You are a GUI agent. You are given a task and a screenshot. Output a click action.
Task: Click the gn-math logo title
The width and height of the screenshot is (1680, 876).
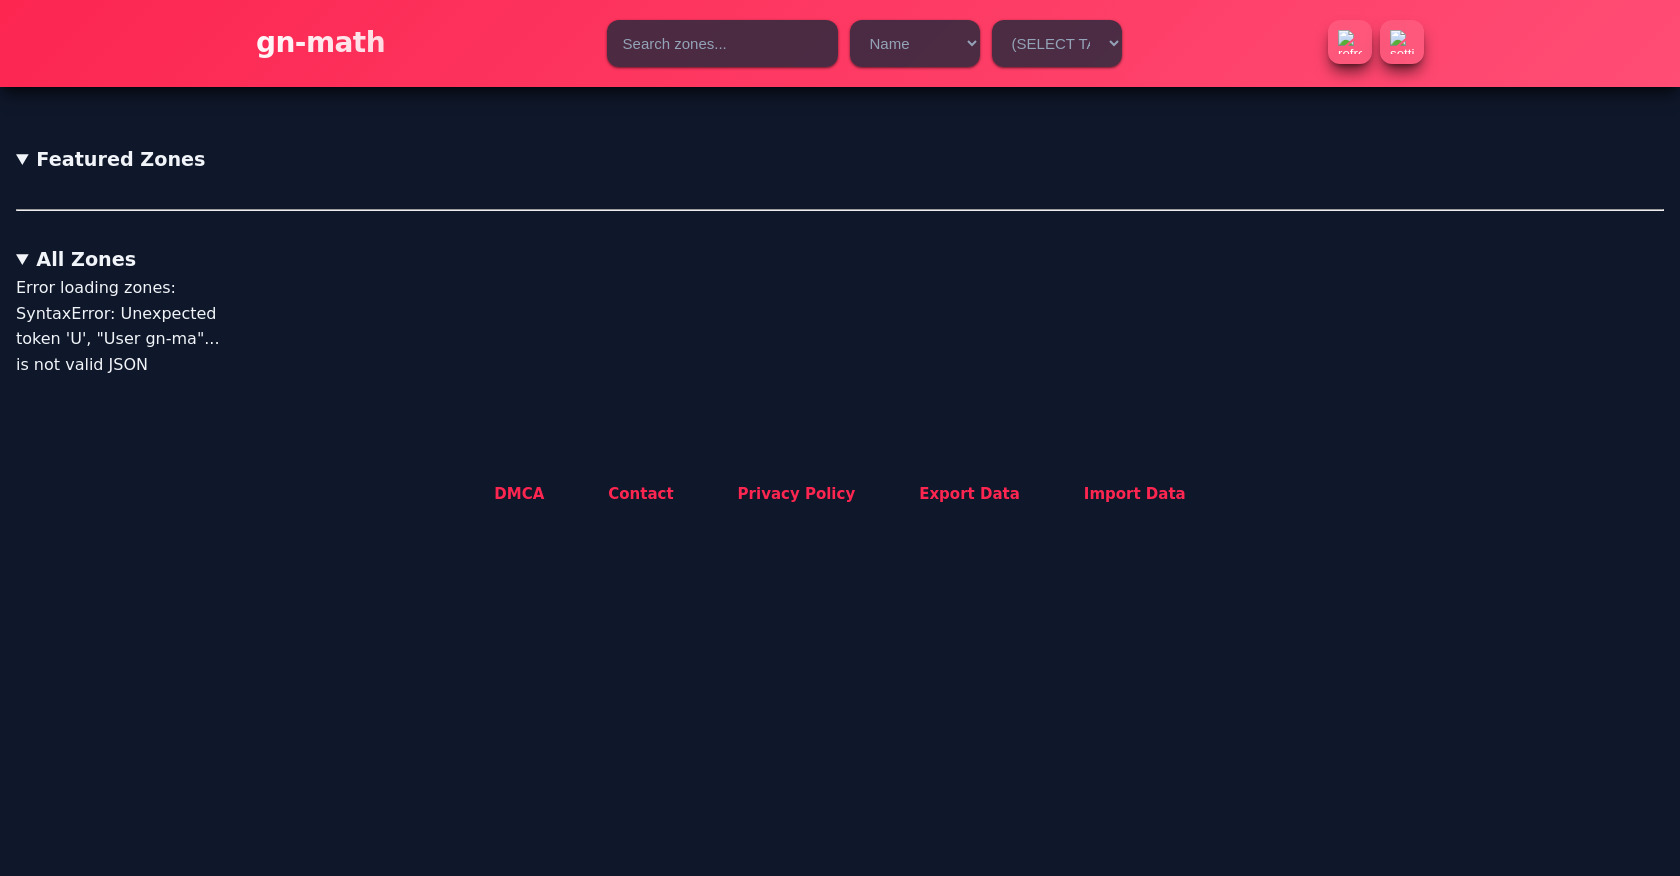pos(320,42)
